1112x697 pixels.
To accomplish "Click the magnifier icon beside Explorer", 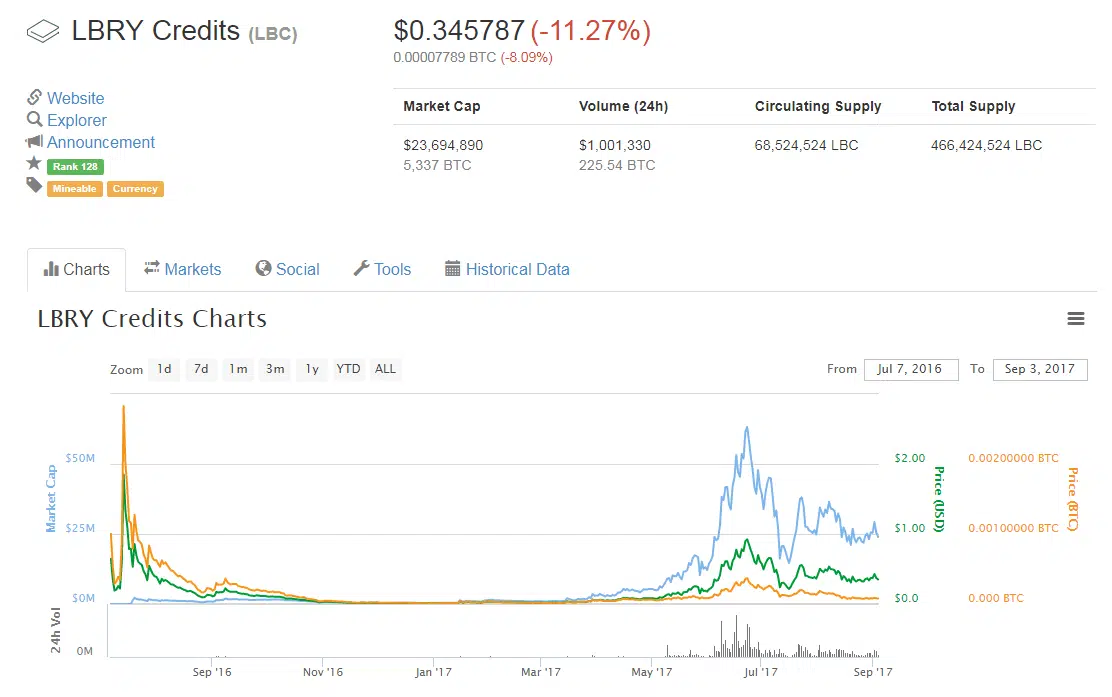I will tap(34, 119).
